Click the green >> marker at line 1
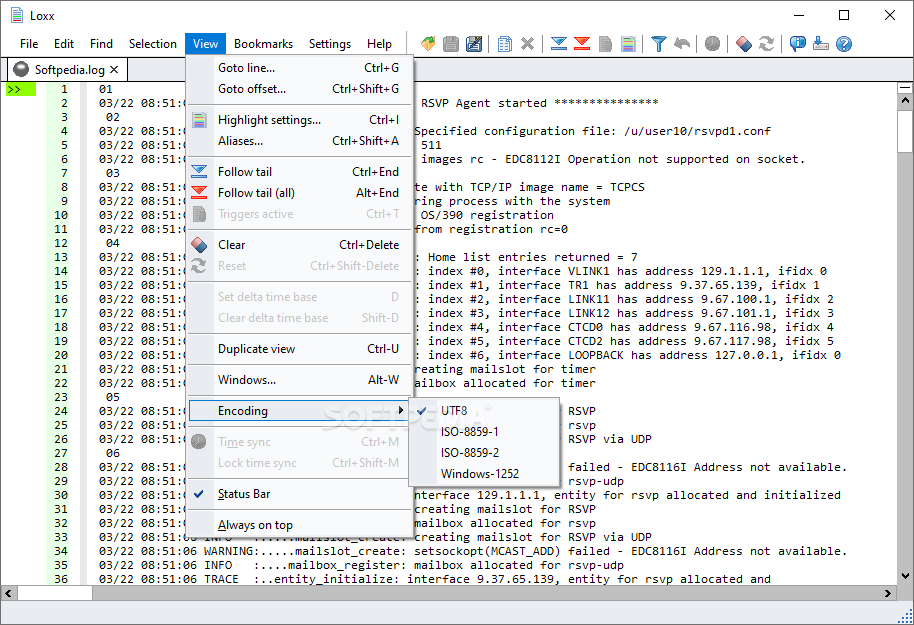 pos(21,89)
